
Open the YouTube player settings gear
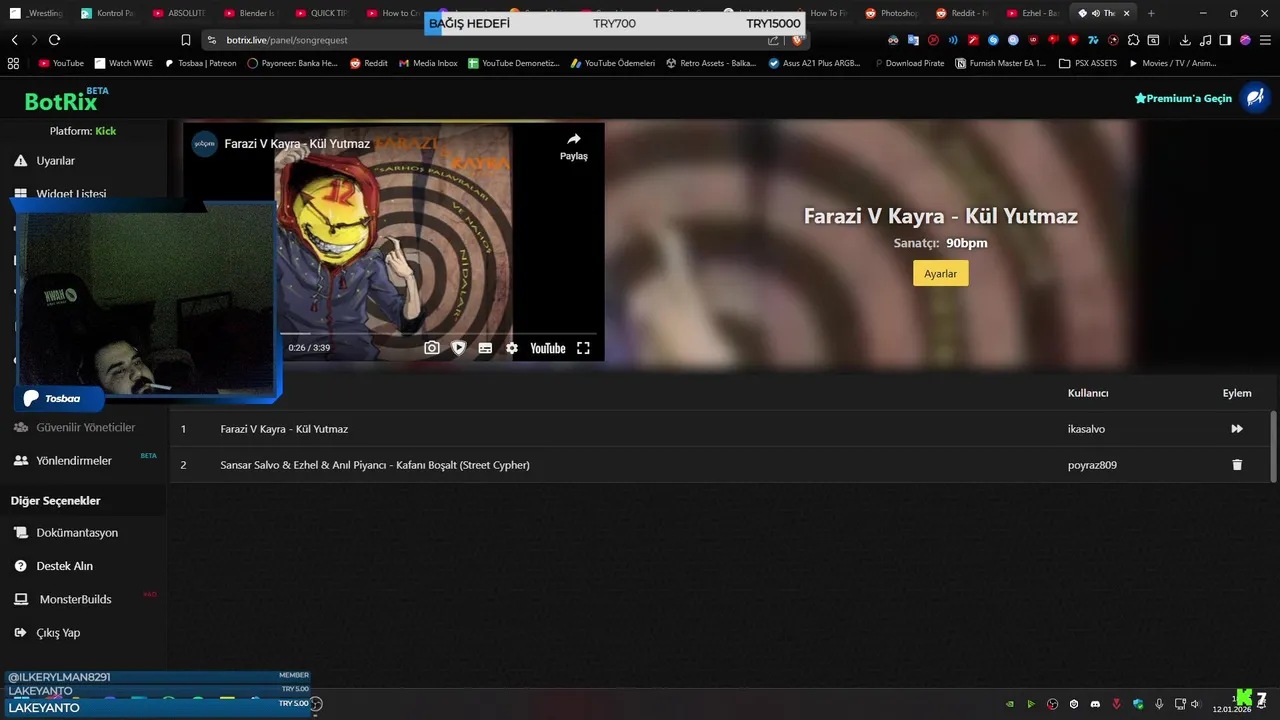[512, 348]
